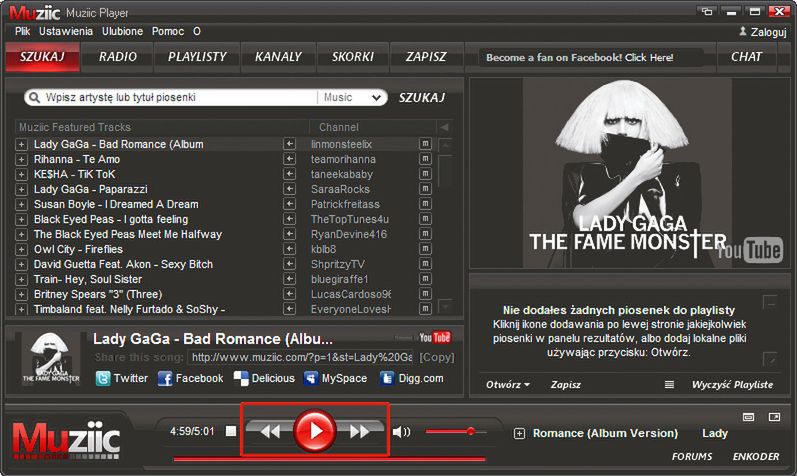Viewport: 797px width, 476px height.
Task: Add Train Hey, Soul Sister to playlist
Action: [x=21, y=280]
